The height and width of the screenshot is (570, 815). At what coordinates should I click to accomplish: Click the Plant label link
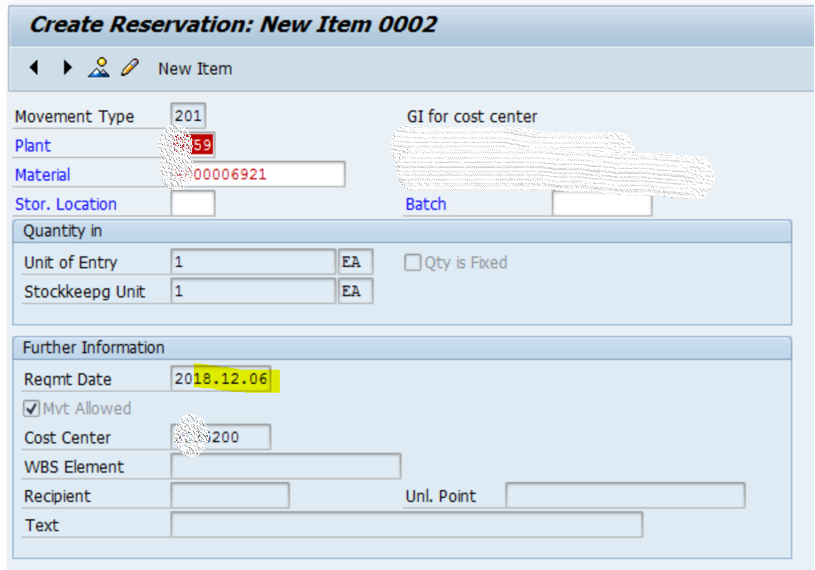coord(33,145)
